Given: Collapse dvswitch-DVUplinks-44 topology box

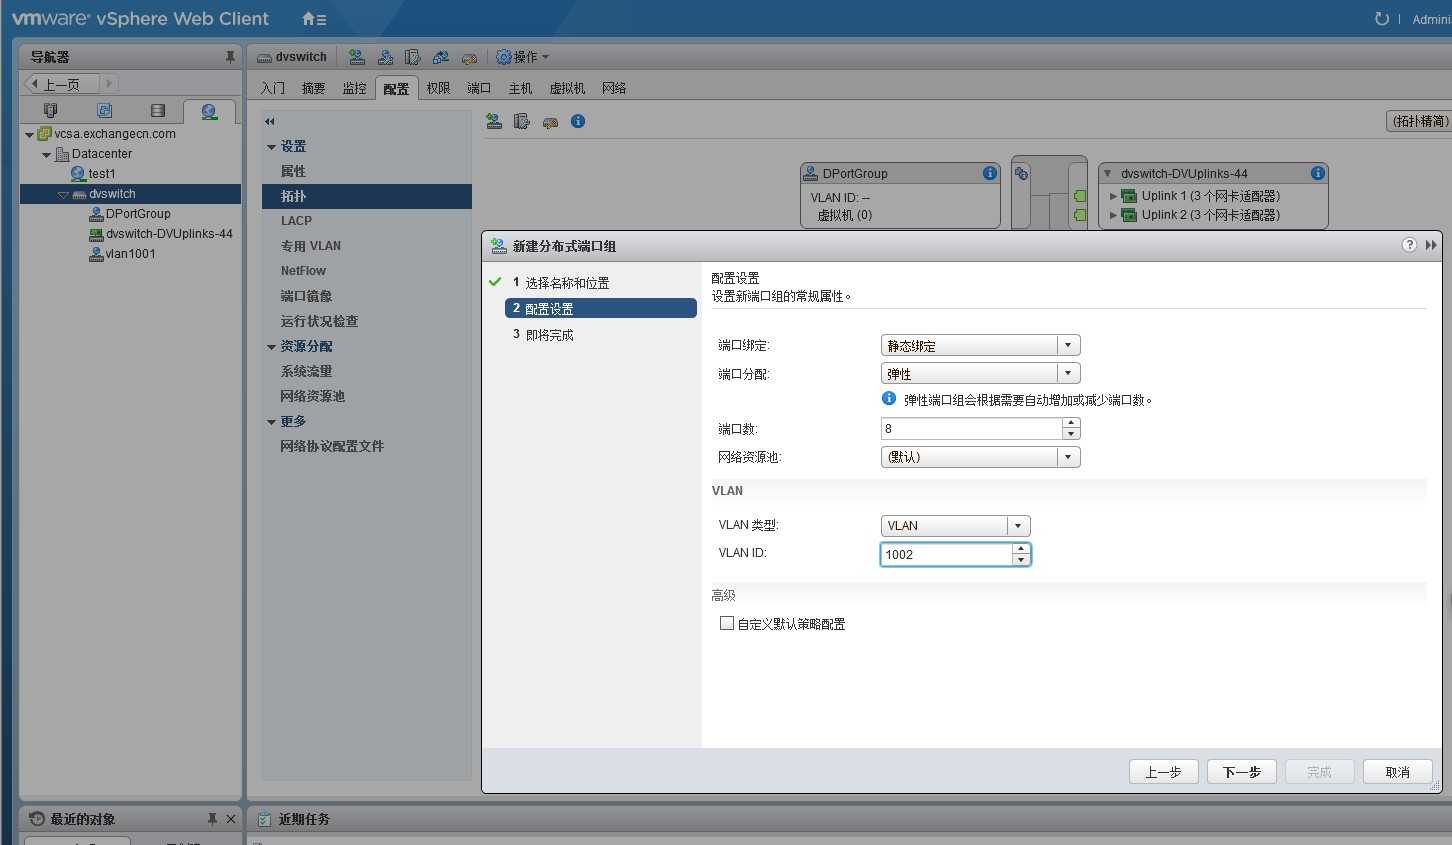Looking at the screenshot, I should click(1107, 173).
